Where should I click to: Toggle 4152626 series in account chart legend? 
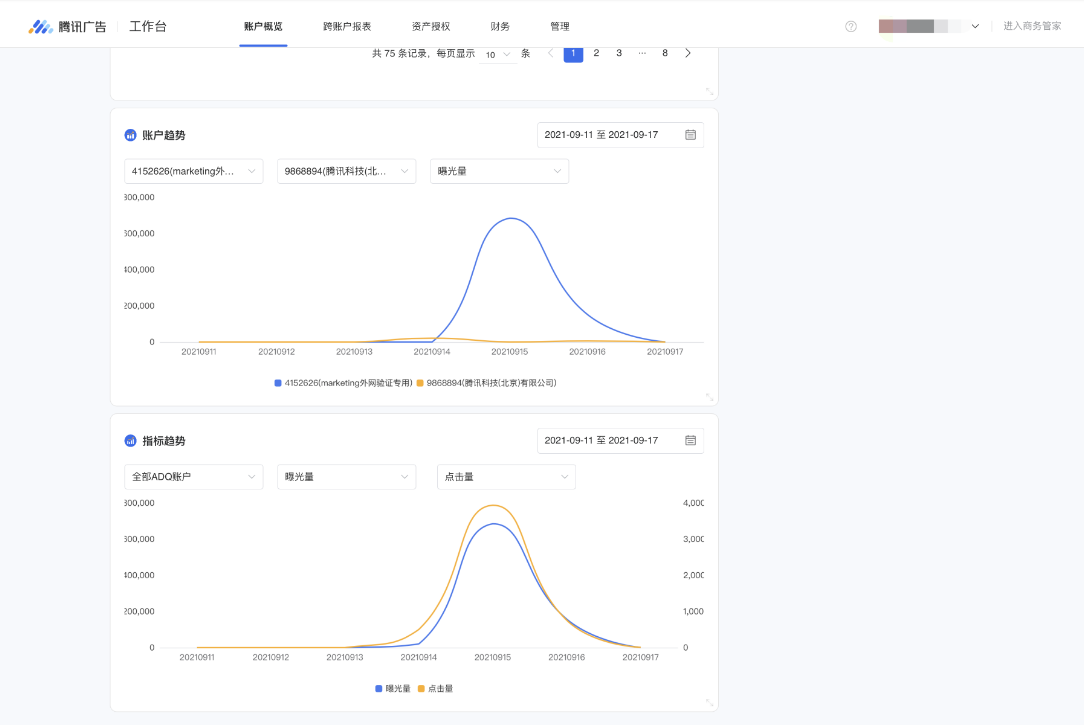point(343,383)
